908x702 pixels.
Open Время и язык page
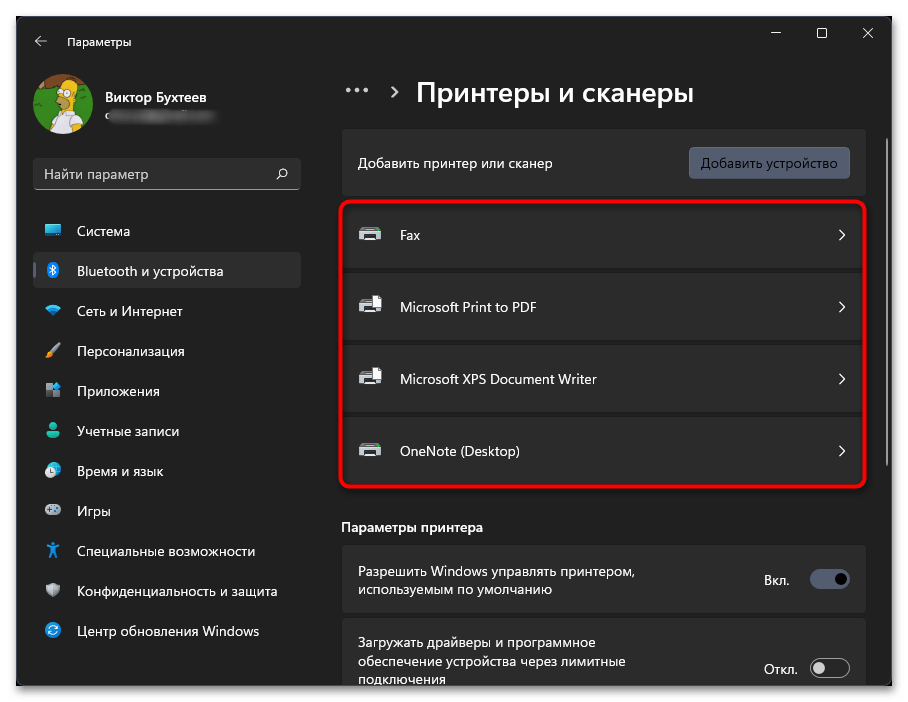167,471
